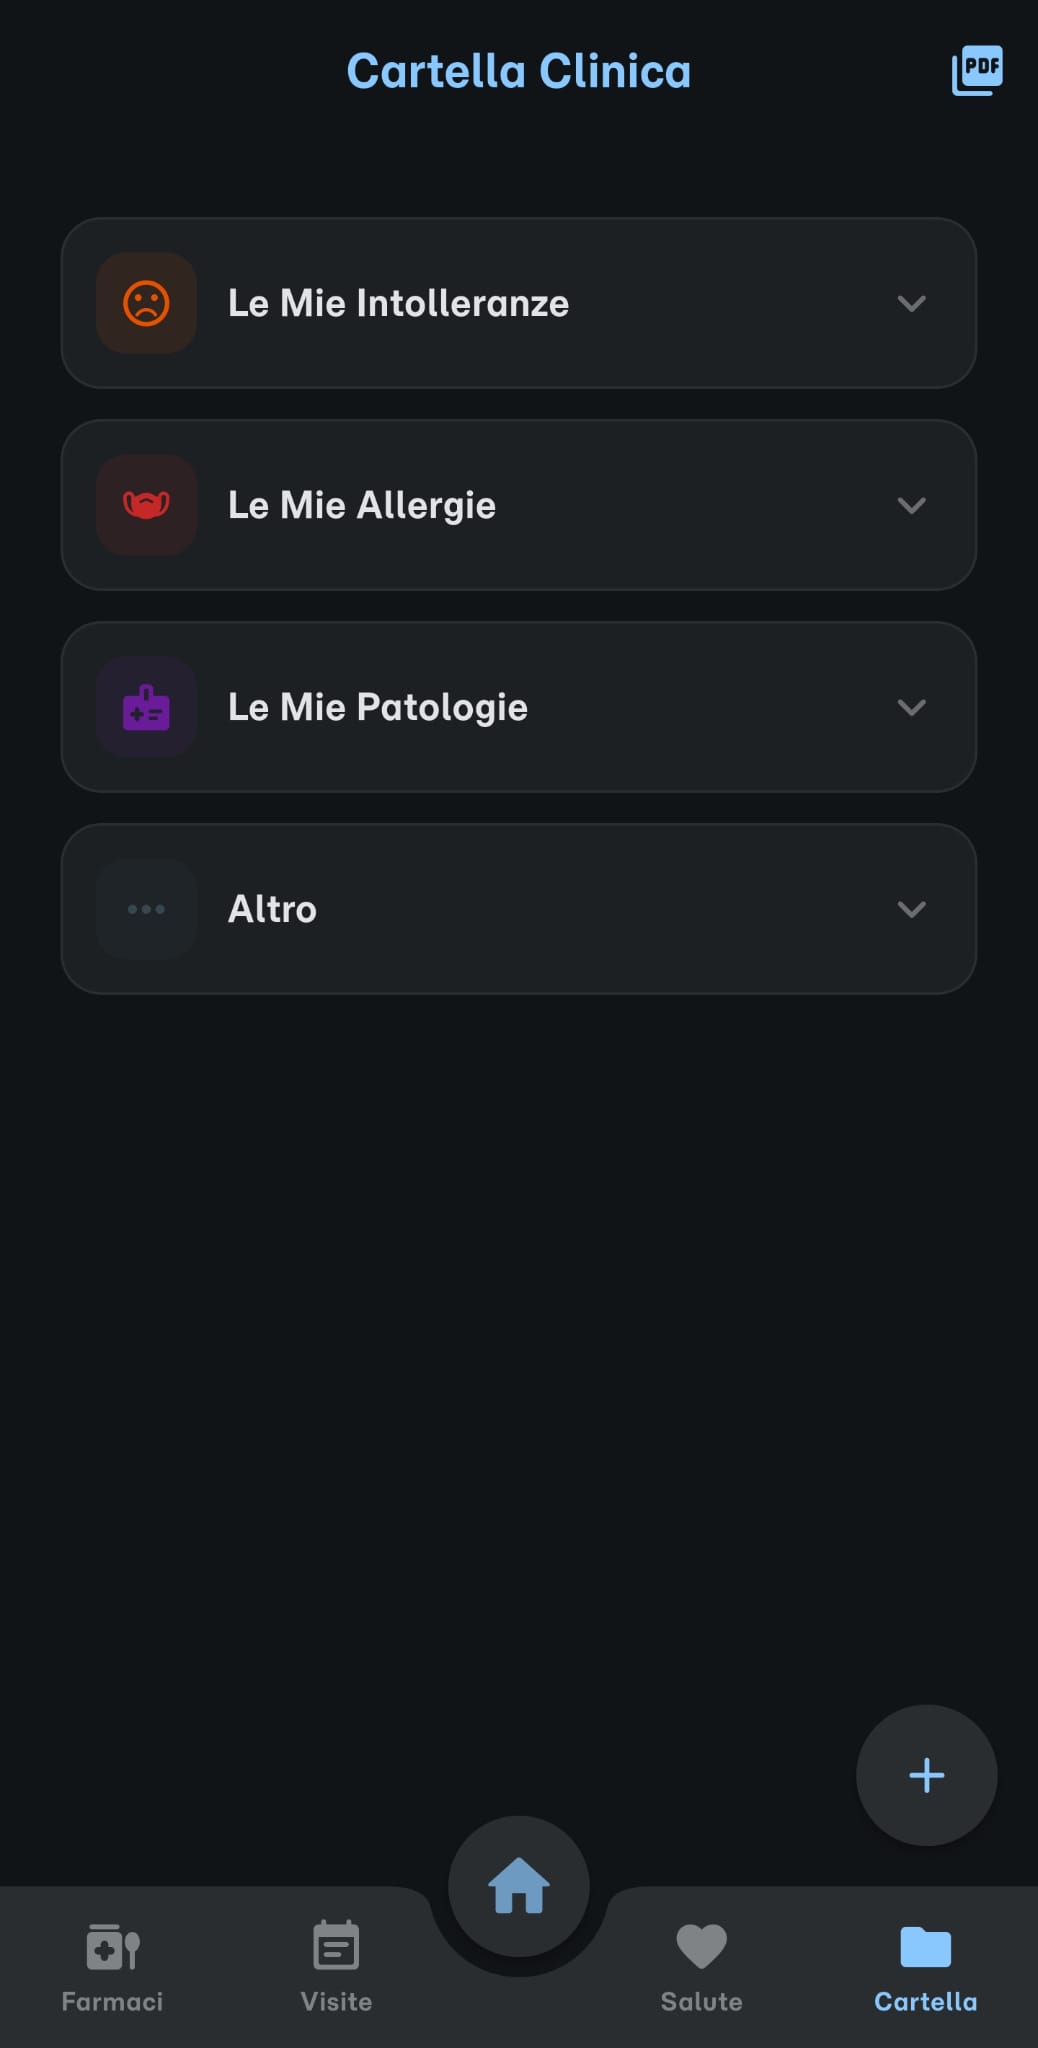Export clinical record via PDF icon
Screen dimensions: 1038x2048
pos(977,70)
